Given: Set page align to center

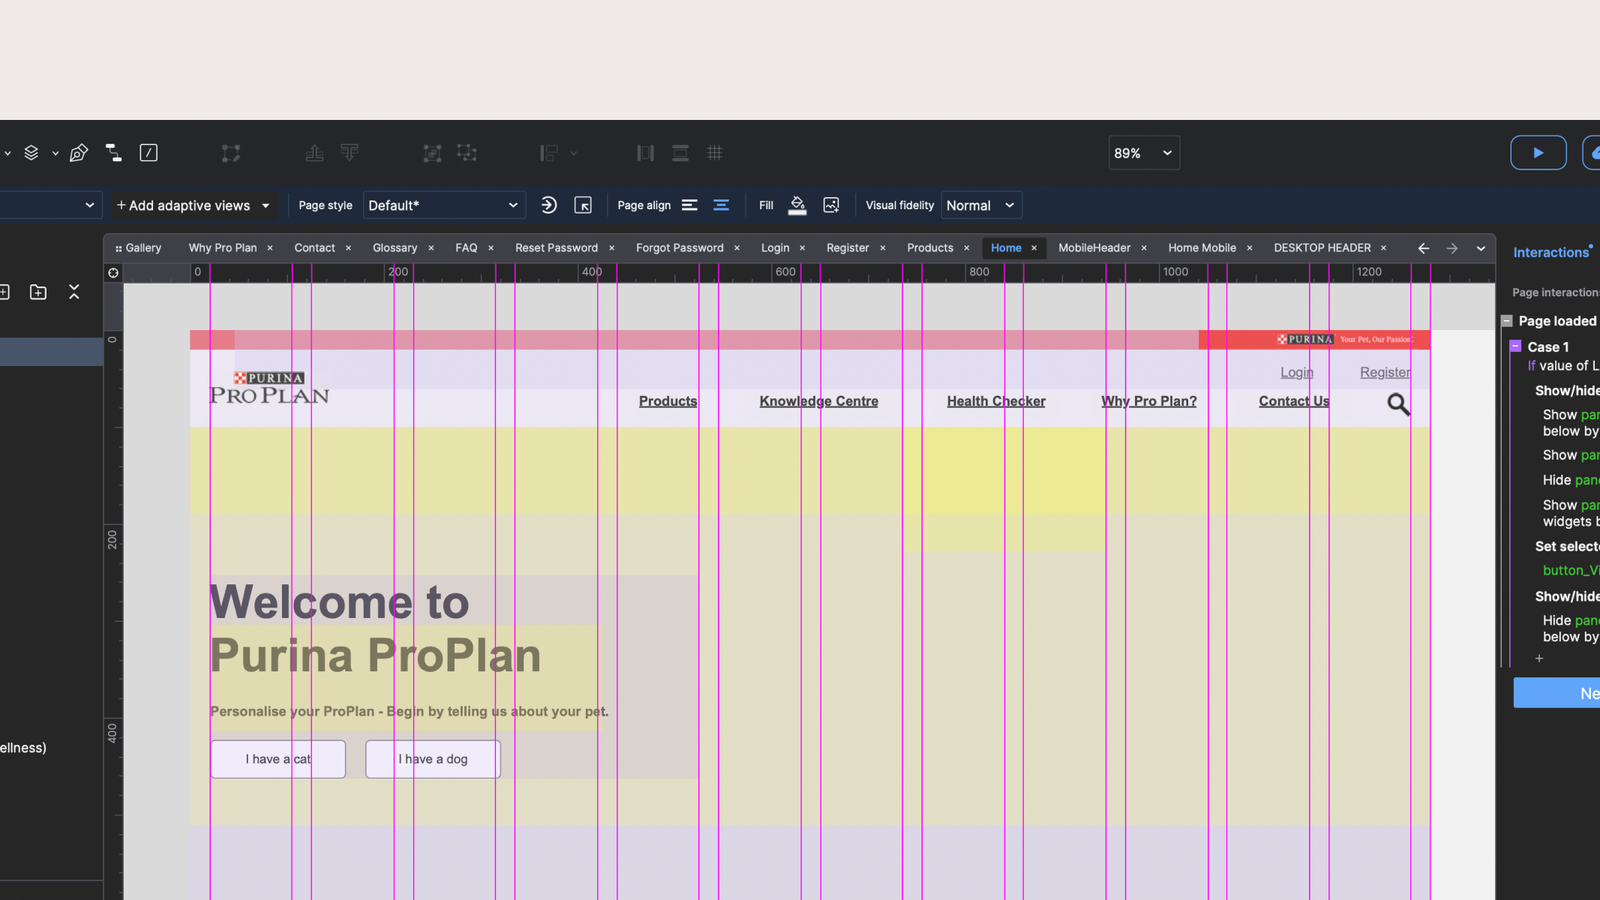Looking at the screenshot, I should point(721,205).
